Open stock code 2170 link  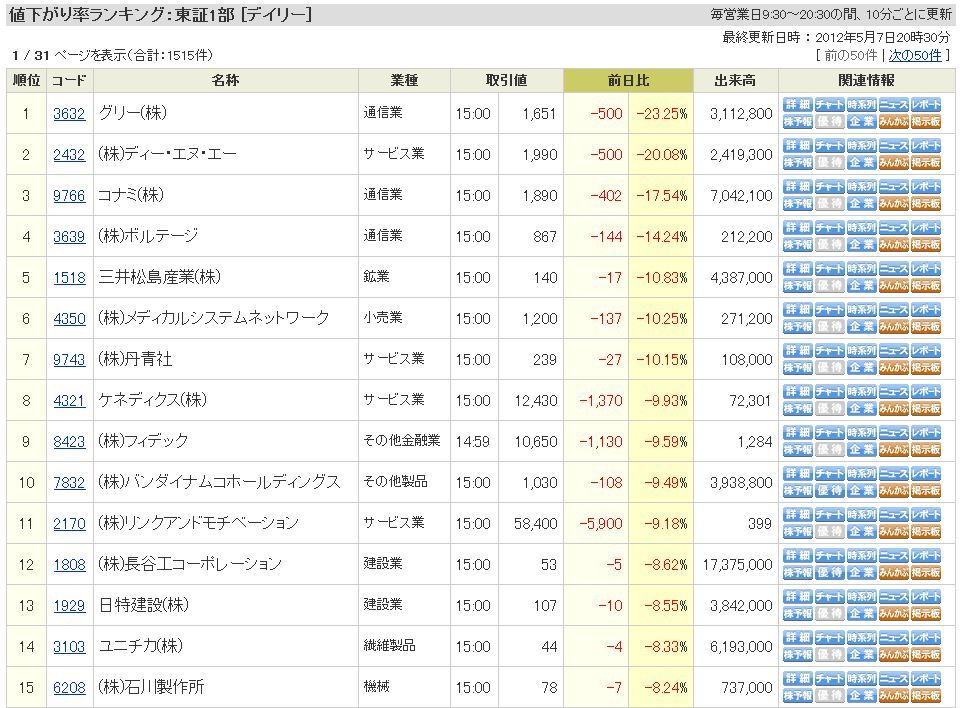coord(69,523)
